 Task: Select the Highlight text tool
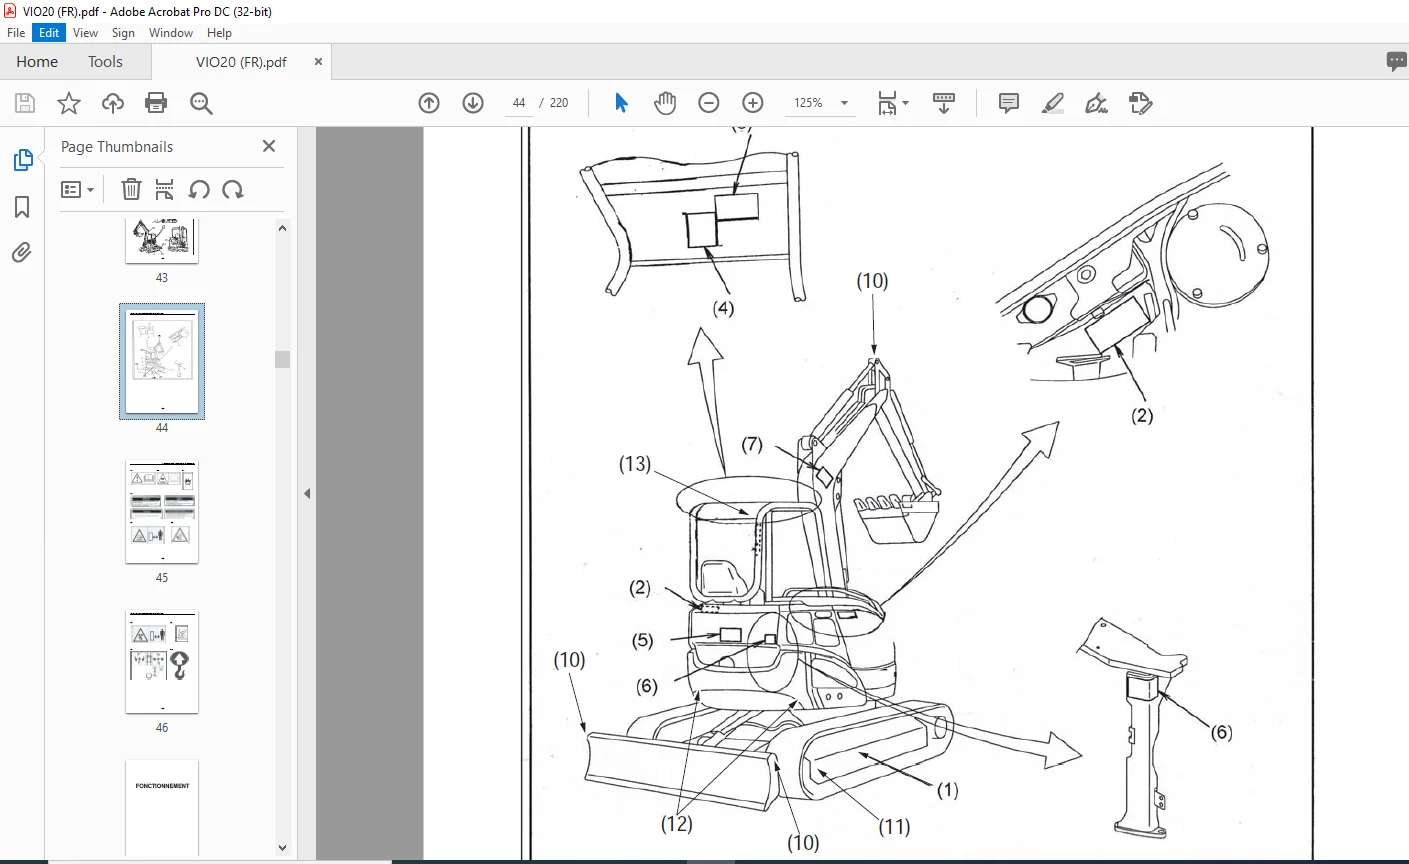click(x=1052, y=103)
